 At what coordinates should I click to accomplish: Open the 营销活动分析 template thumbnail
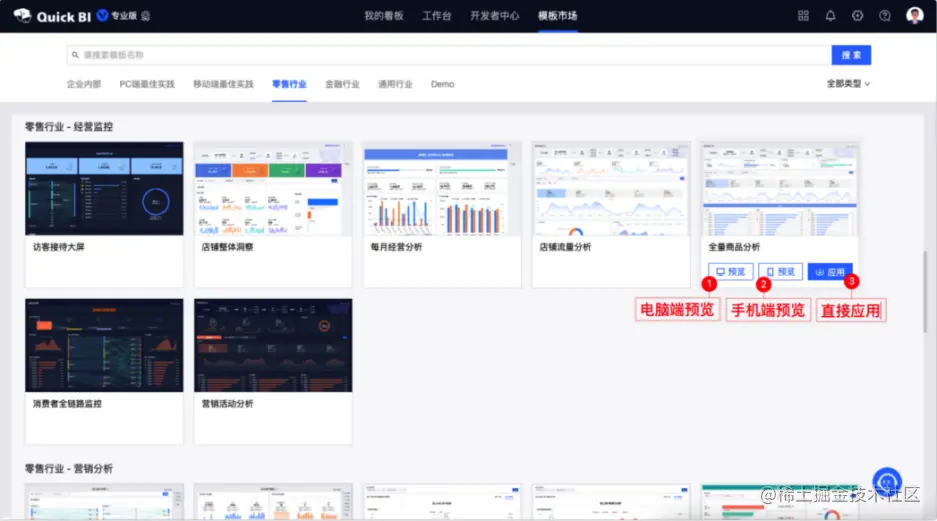click(x=273, y=345)
